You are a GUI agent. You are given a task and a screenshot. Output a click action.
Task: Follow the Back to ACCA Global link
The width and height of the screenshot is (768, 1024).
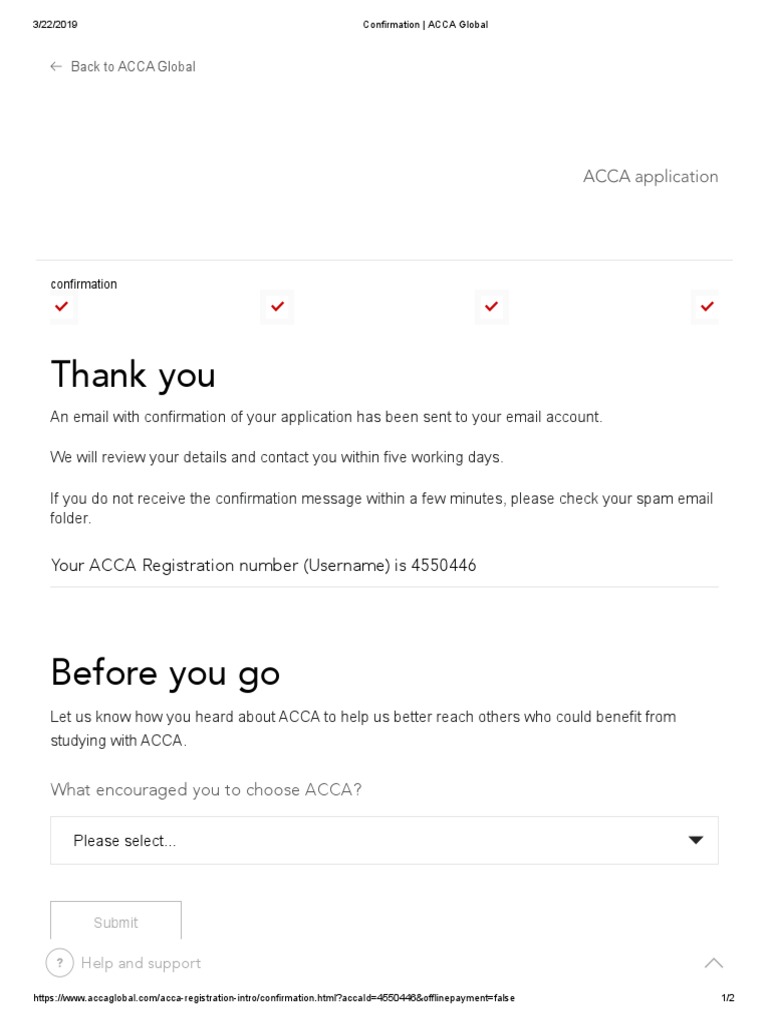coord(133,67)
